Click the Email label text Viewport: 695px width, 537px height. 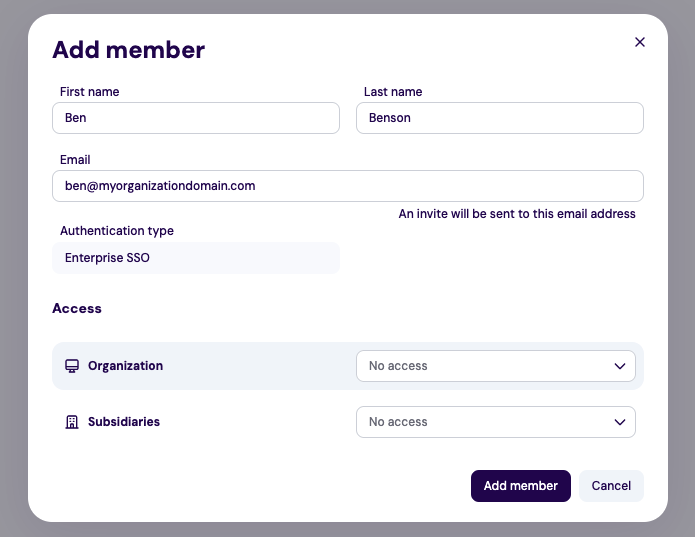point(75,160)
